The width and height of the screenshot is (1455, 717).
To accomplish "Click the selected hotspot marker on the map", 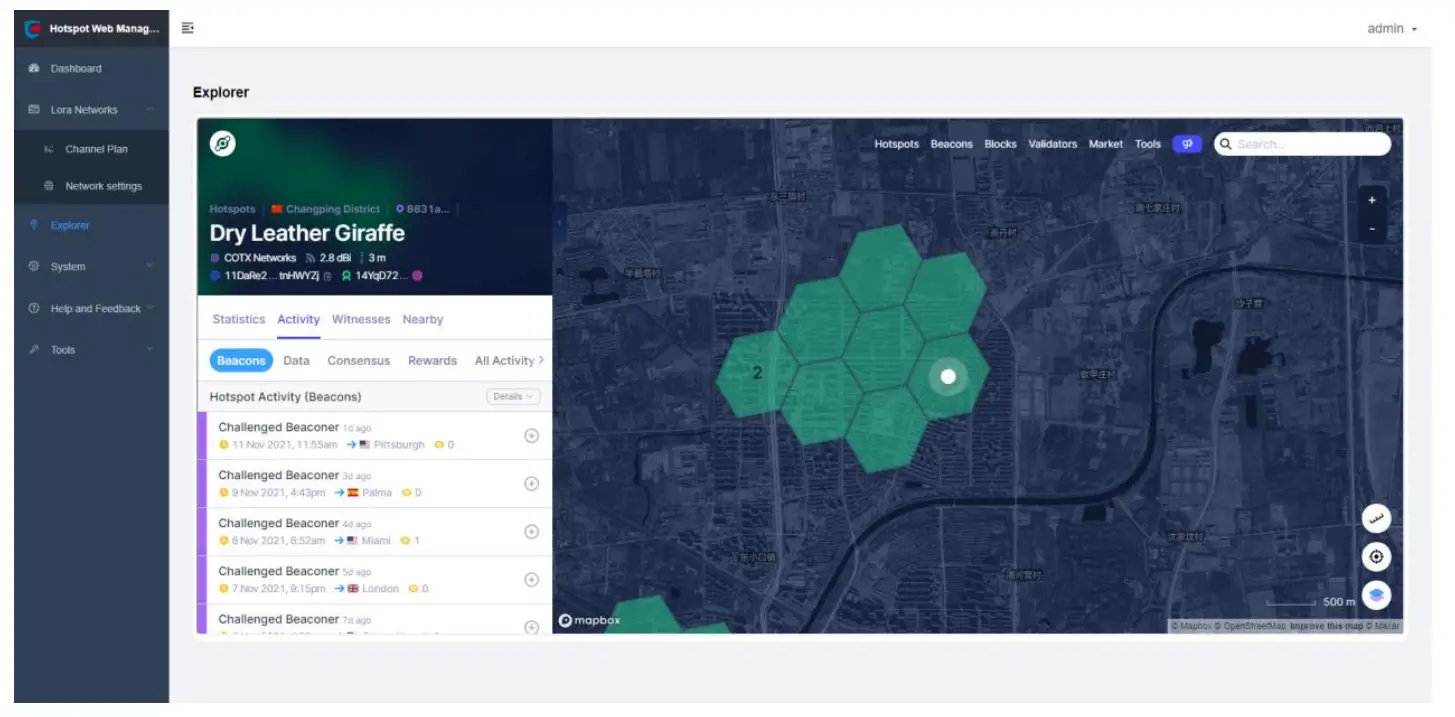I will 948,376.
